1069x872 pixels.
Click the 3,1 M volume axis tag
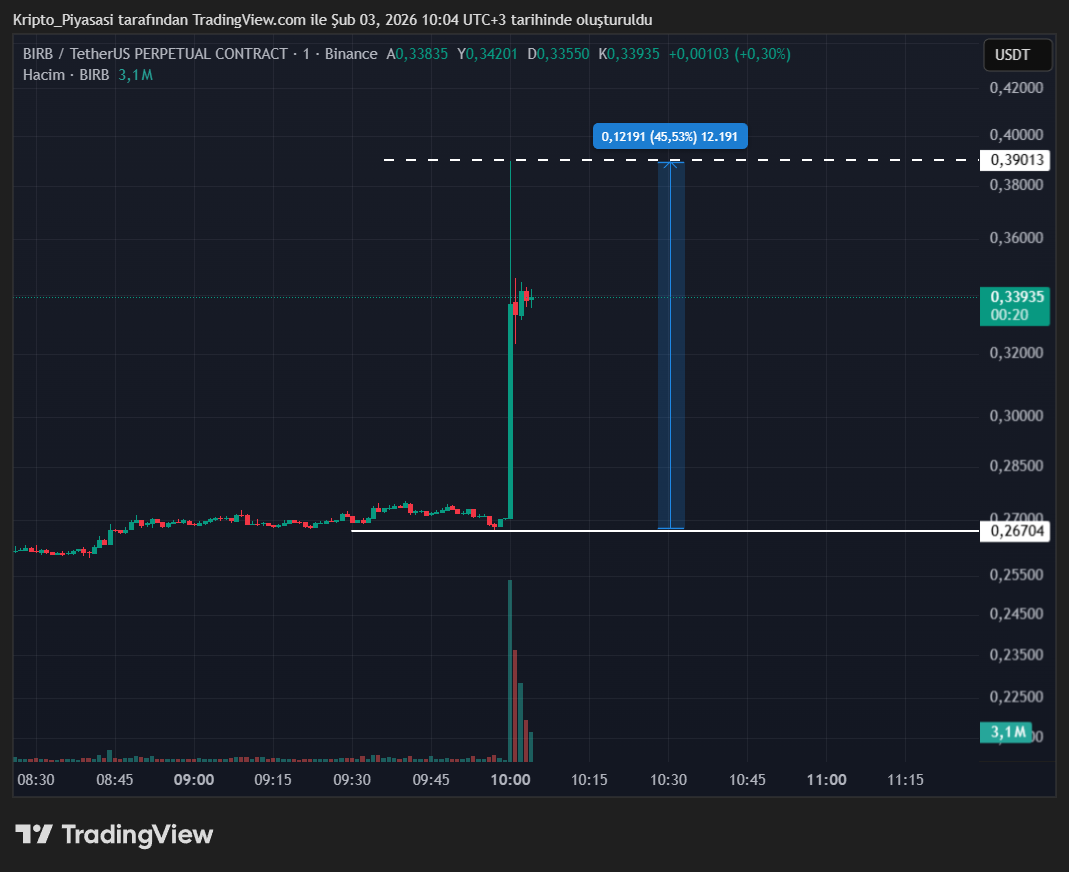pos(1006,732)
